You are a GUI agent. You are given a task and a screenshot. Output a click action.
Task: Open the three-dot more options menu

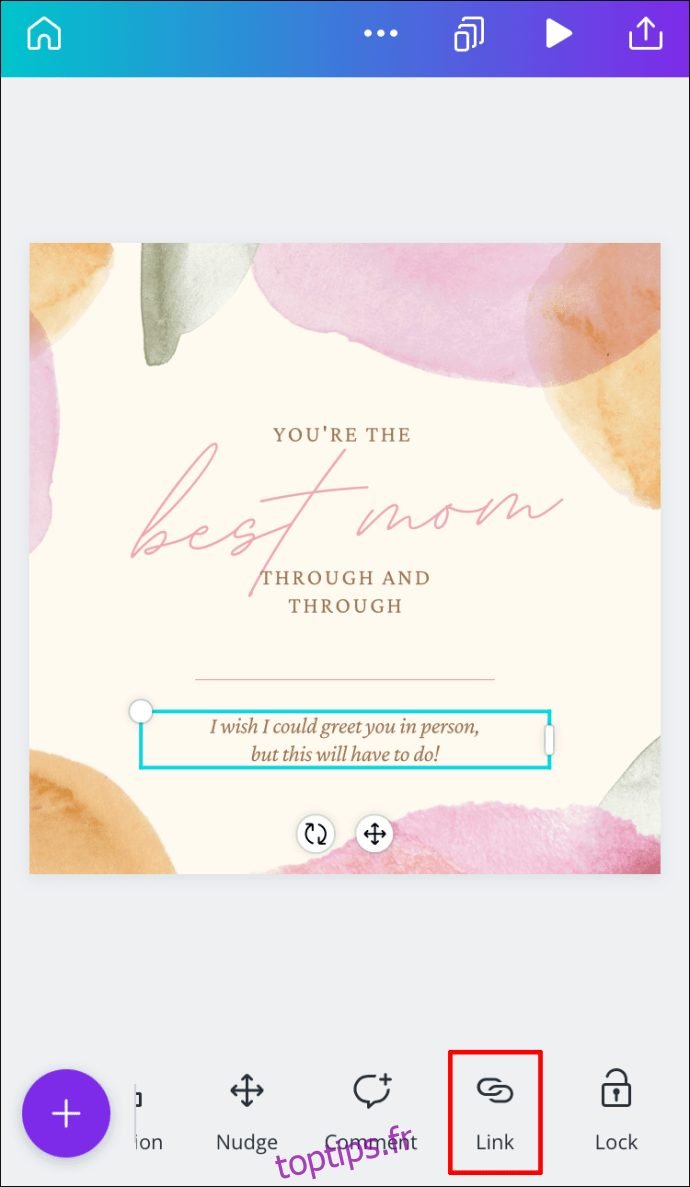click(x=380, y=34)
